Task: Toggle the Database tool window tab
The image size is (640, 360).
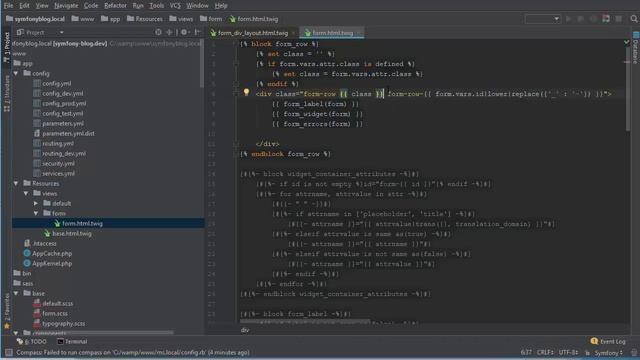Action: pos(636,48)
